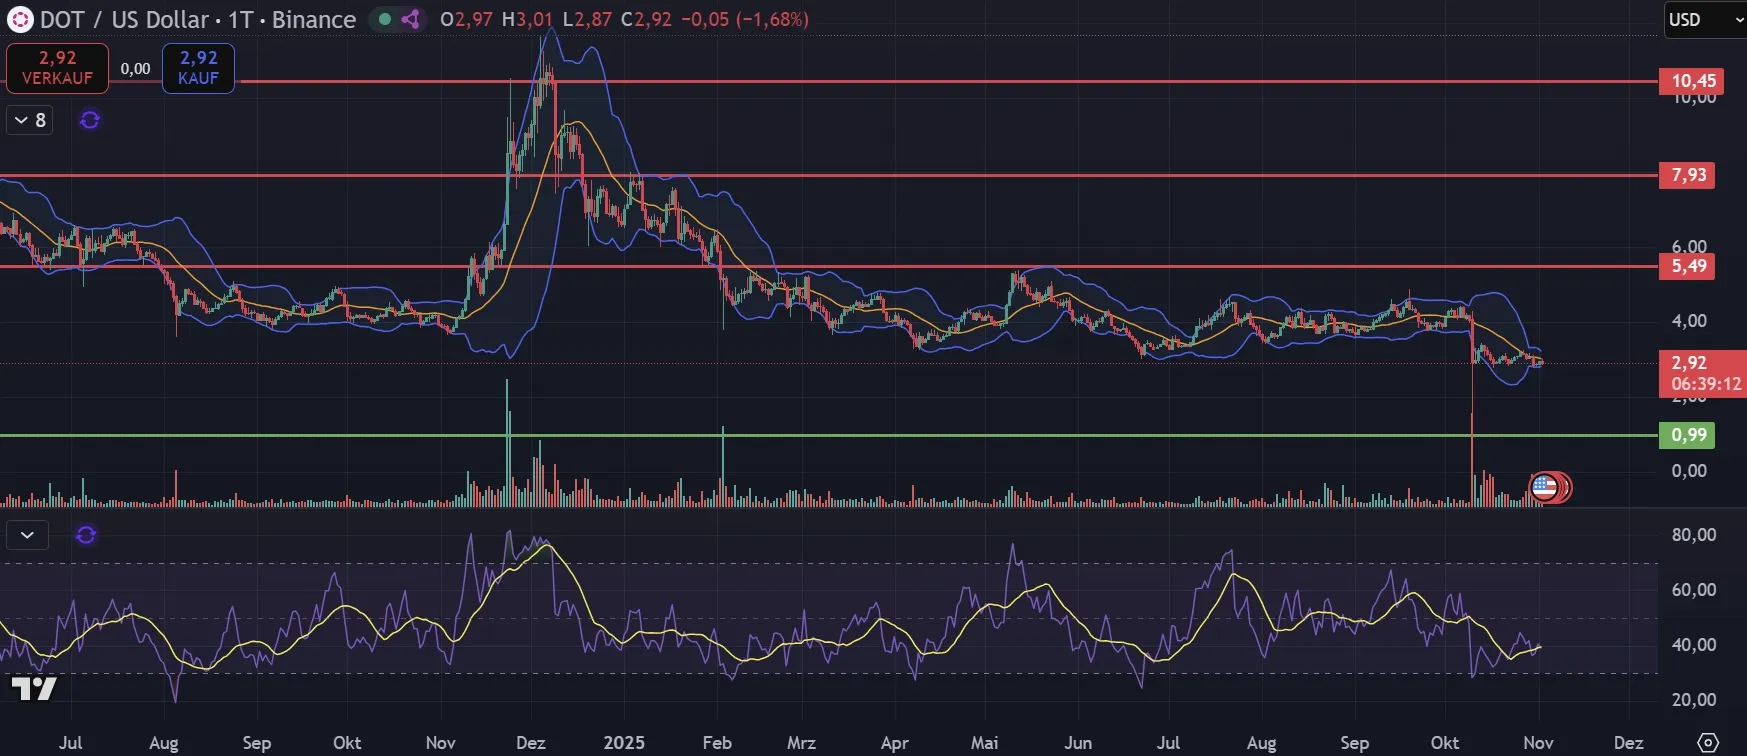
Task: Click the Polkadot DOT symbol logo icon
Action: coord(20,19)
